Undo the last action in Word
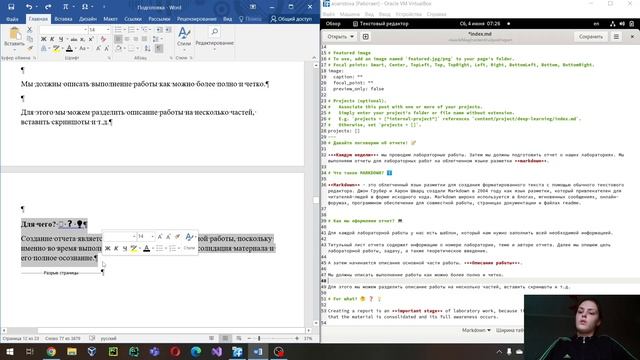 (x=29, y=7)
